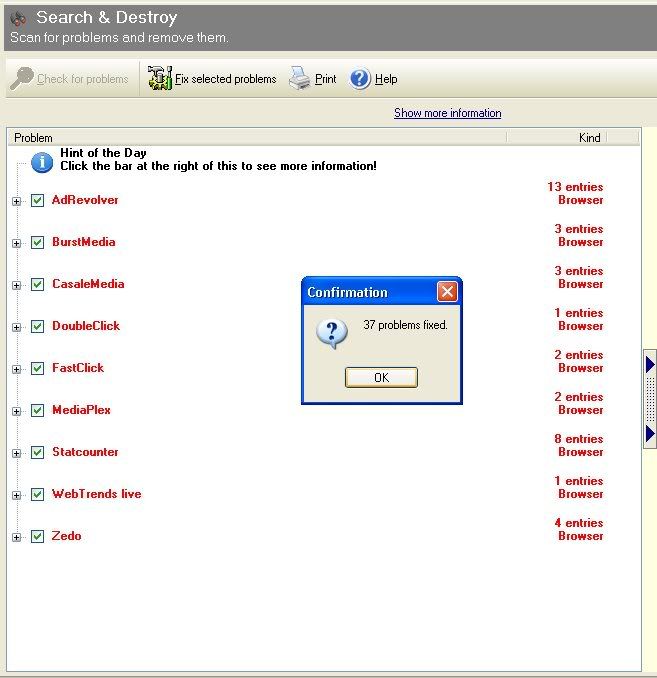Click the Help question mark icon
The width and height of the screenshot is (657, 678).
pos(359,79)
